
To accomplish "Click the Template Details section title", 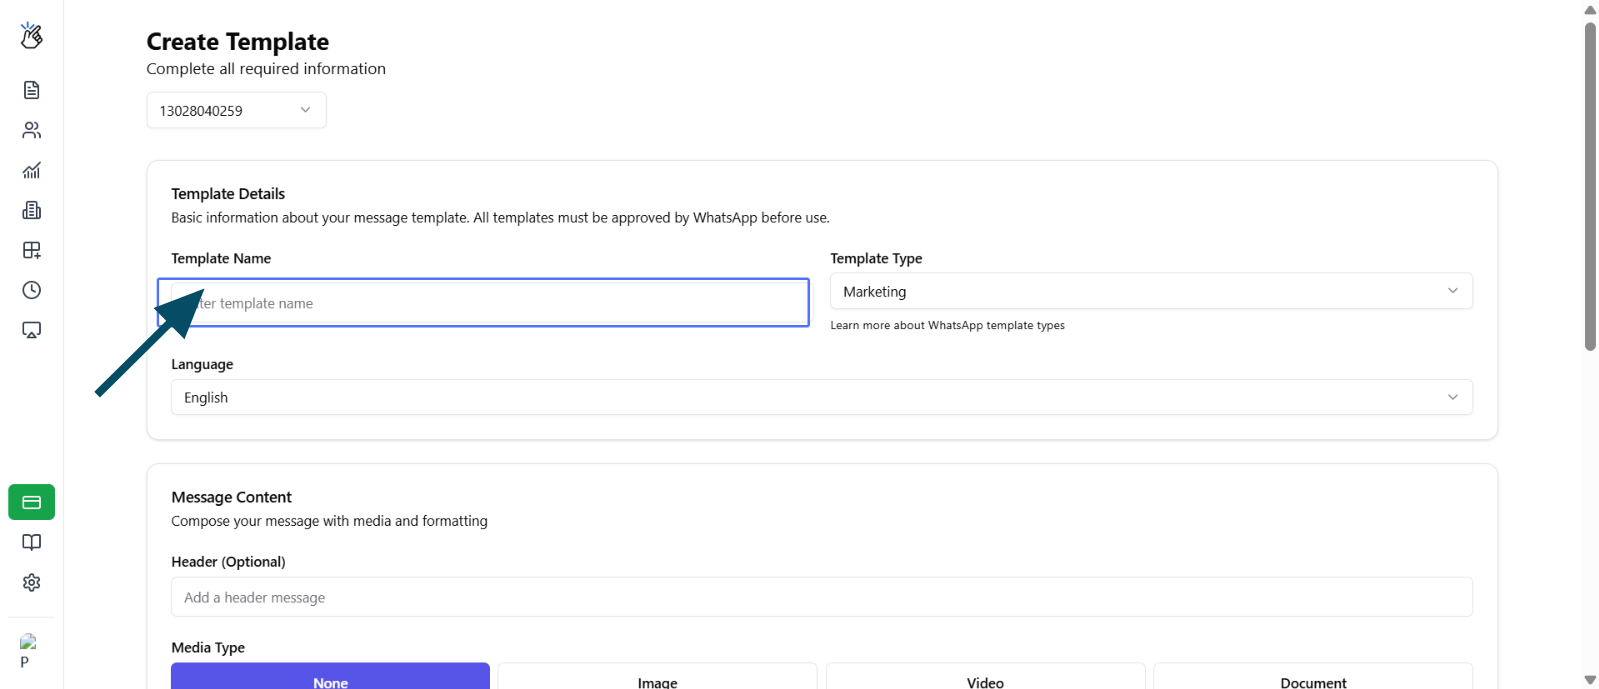I will coord(228,194).
